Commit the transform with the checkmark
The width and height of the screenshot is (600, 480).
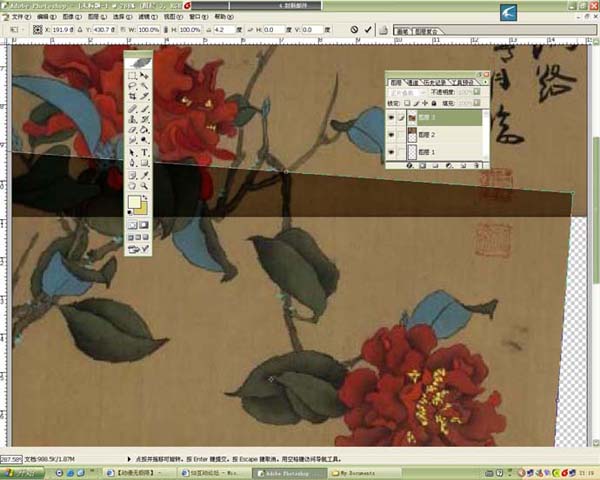(368, 29)
